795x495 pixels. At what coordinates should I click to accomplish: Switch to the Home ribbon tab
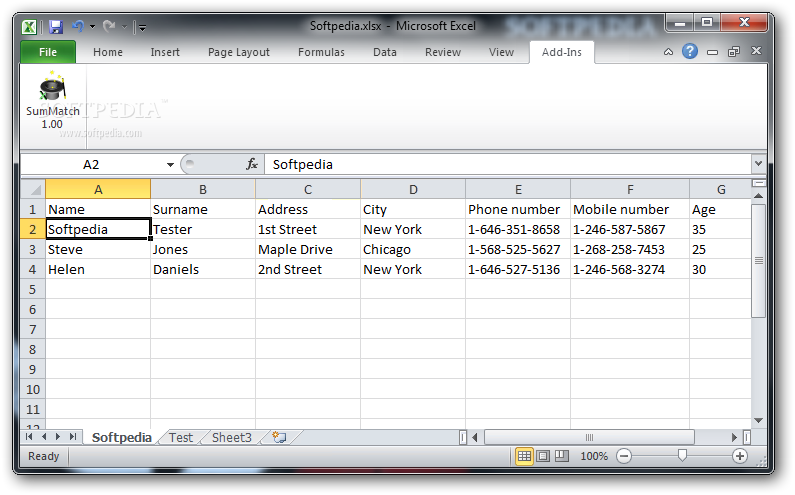pos(107,52)
